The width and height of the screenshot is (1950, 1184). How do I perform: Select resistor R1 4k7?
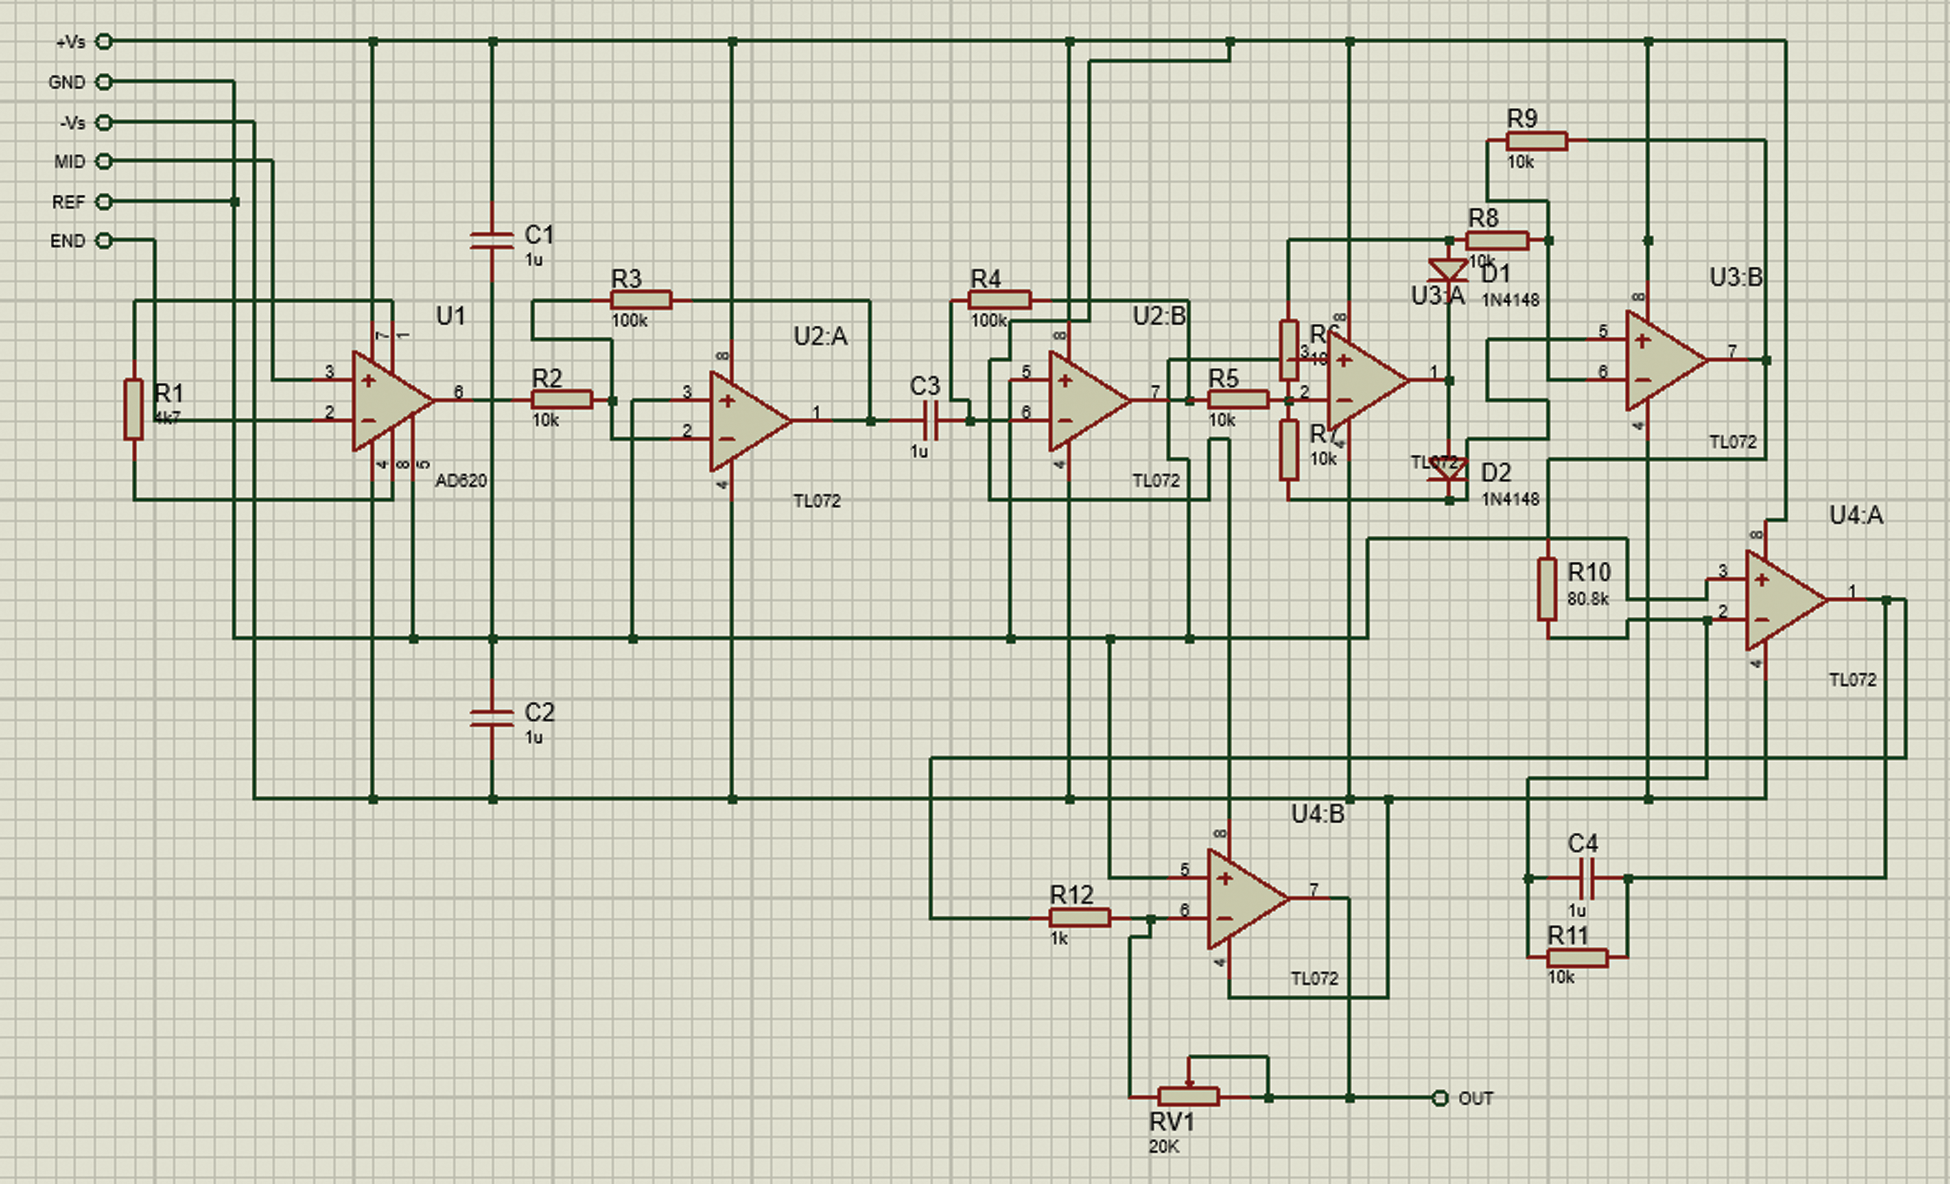point(133,409)
